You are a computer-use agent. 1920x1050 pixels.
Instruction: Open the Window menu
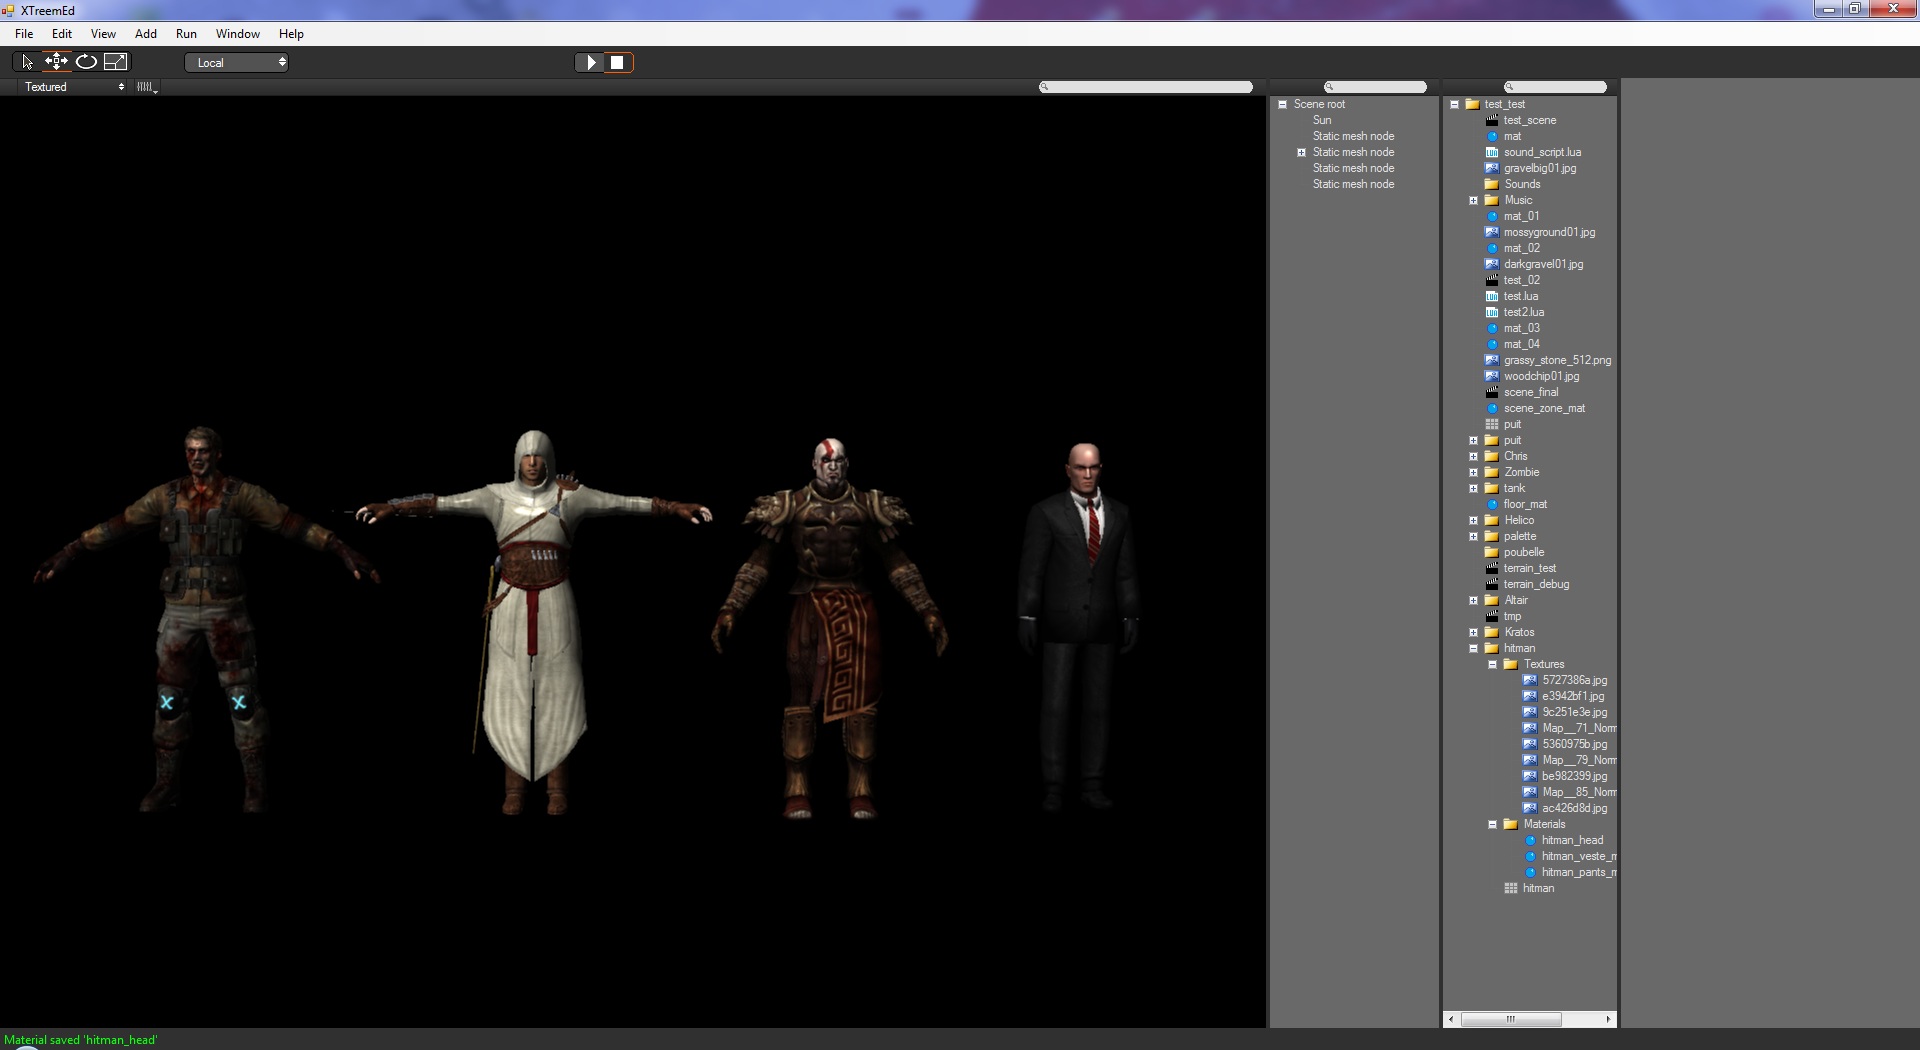(x=238, y=34)
